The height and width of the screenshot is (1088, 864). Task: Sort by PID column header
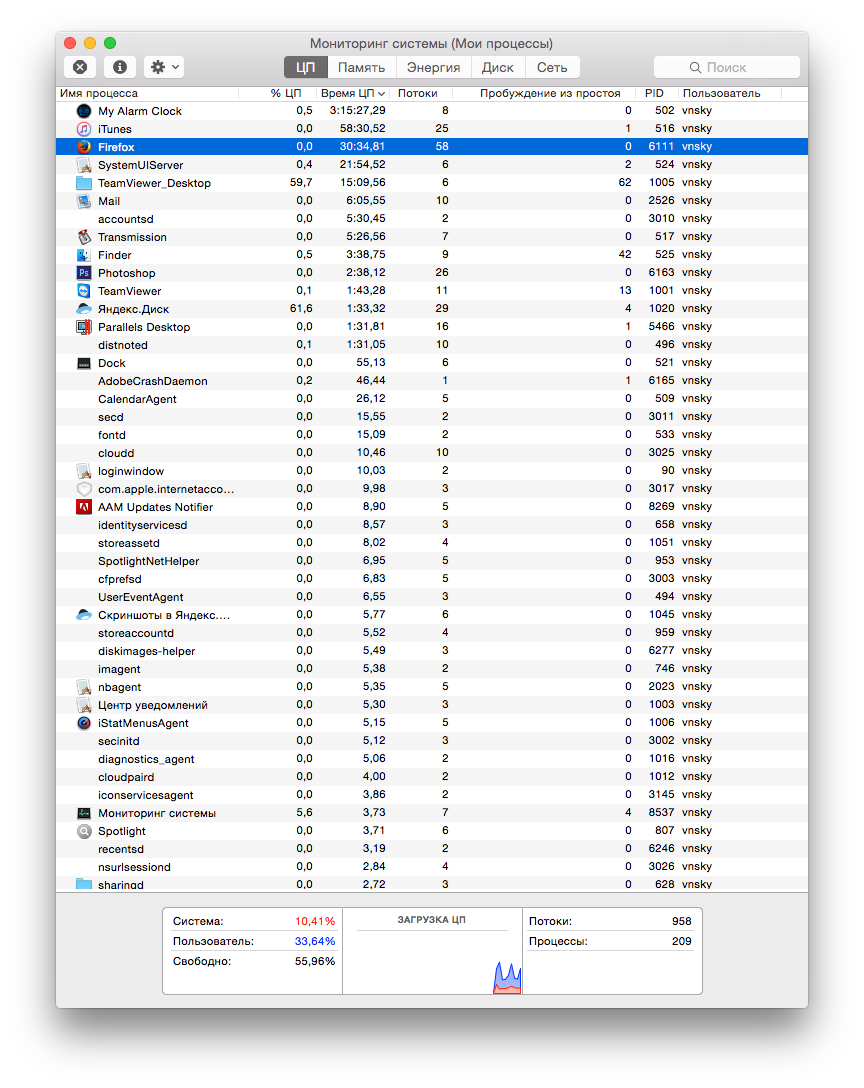tap(657, 94)
